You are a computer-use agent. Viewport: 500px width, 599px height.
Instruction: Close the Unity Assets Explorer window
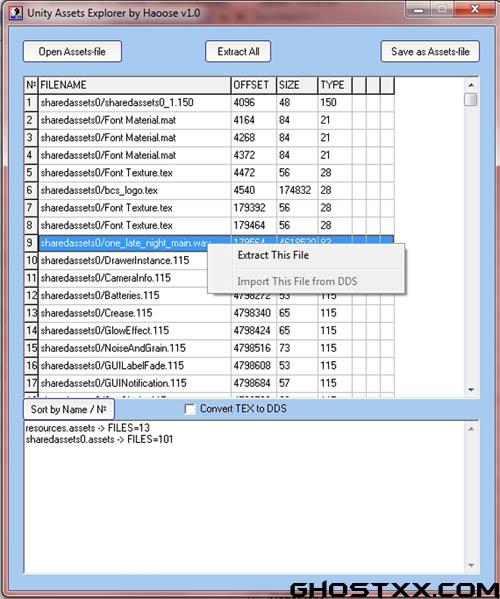475,9
